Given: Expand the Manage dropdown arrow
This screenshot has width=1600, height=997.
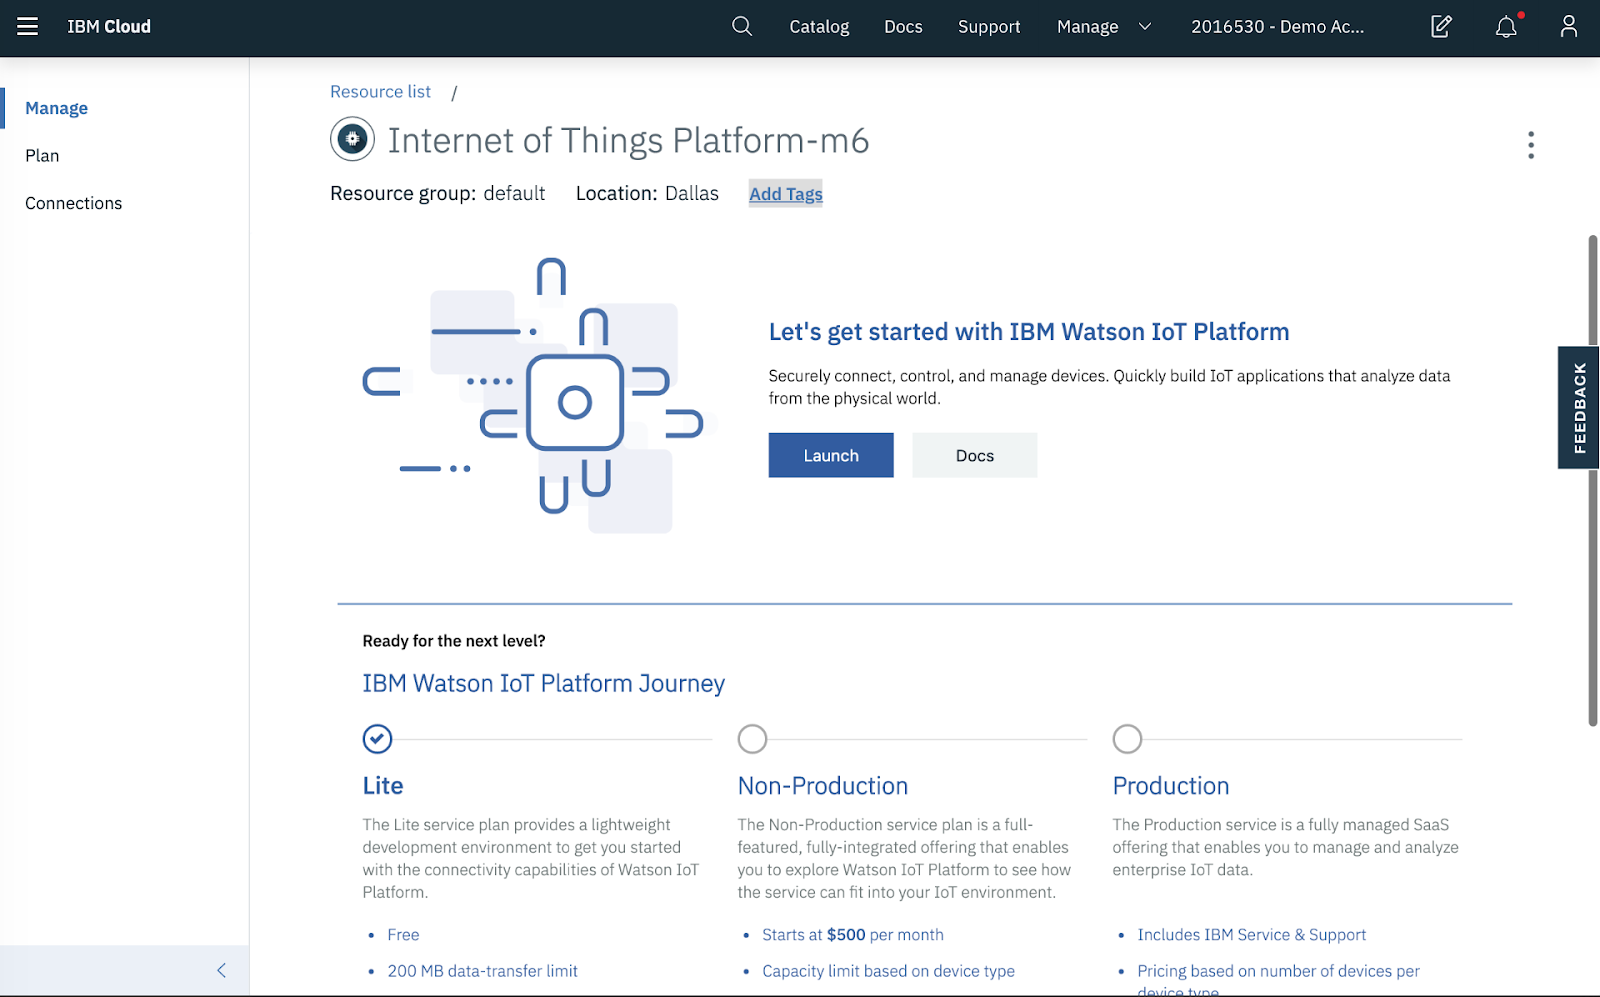Looking at the screenshot, I should [1145, 27].
